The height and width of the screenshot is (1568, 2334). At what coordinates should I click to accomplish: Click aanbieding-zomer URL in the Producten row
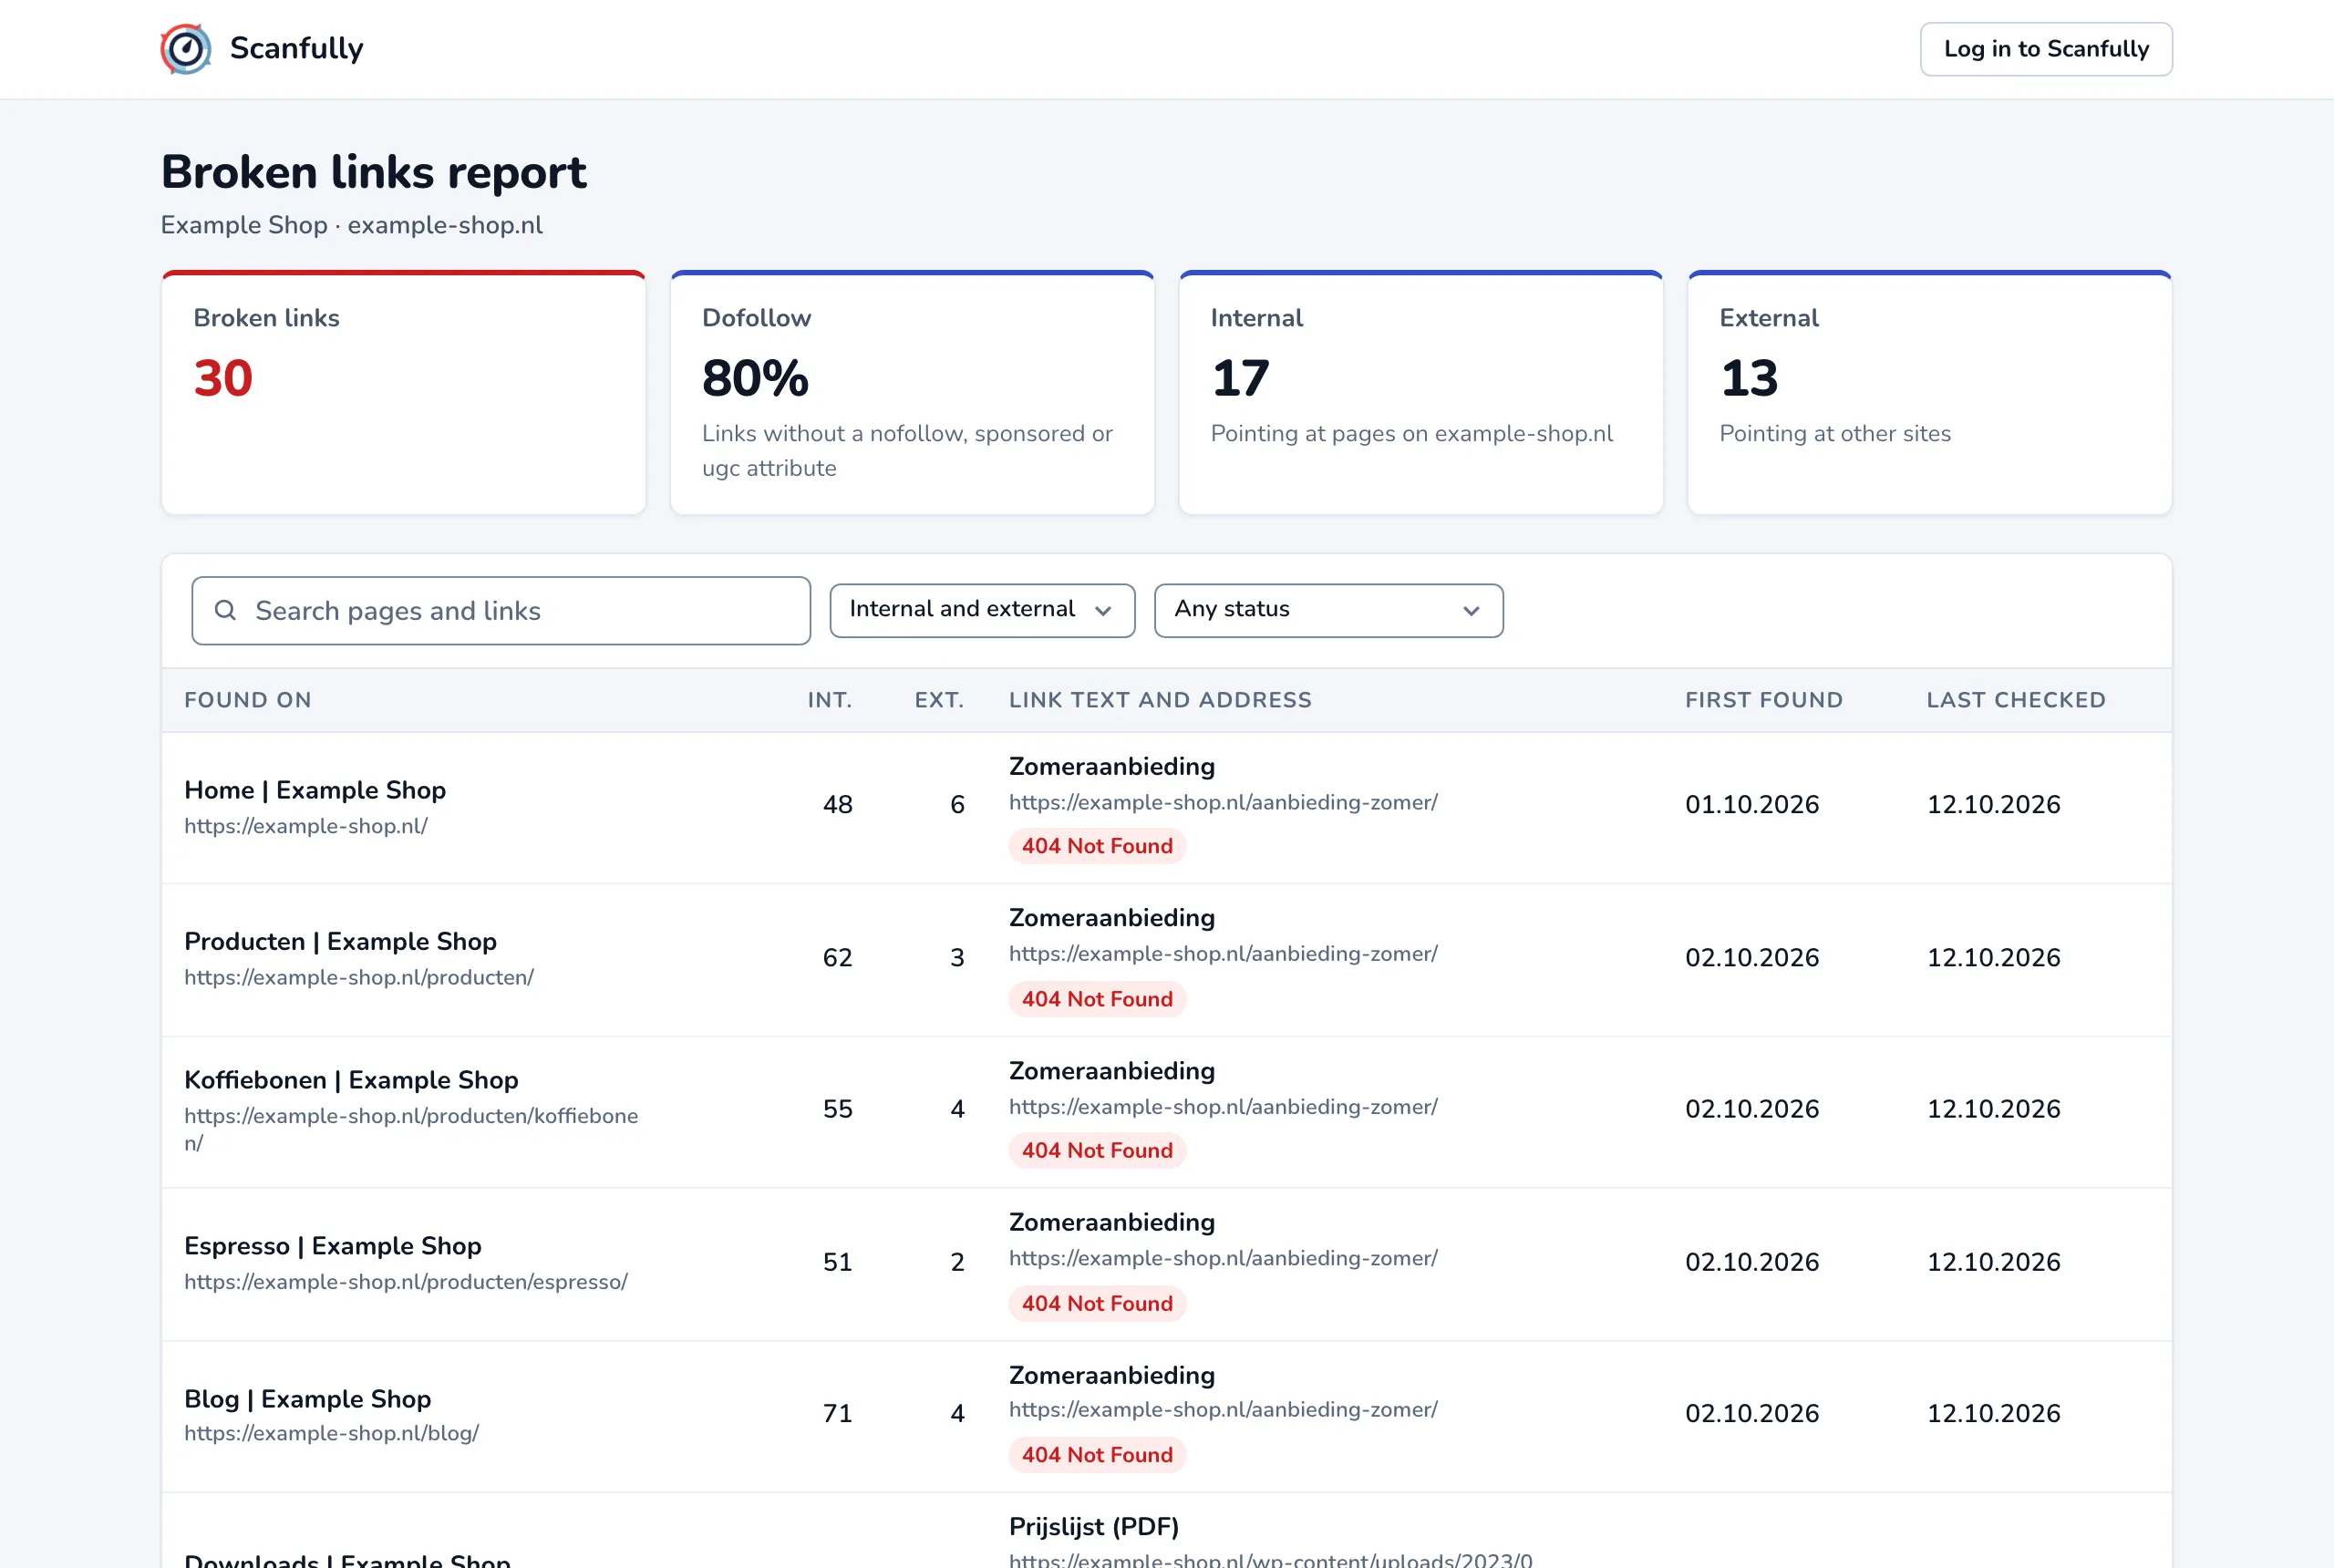1223,954
